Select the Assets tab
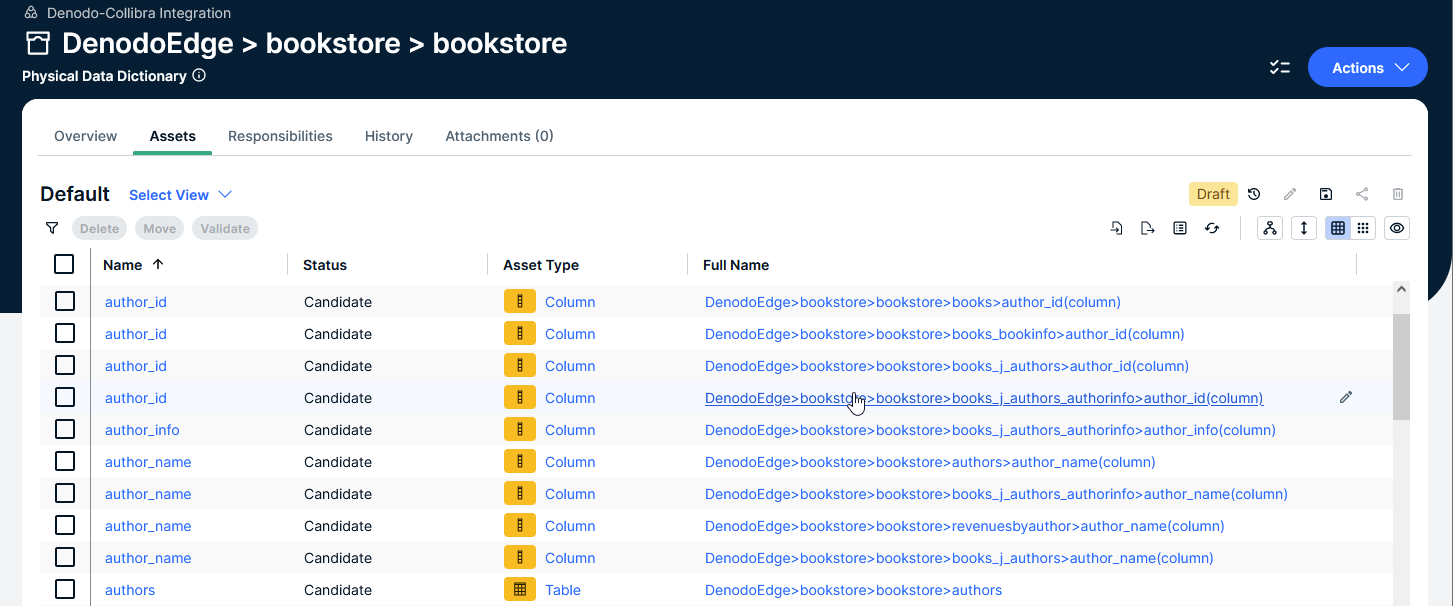 coord(173,136)
